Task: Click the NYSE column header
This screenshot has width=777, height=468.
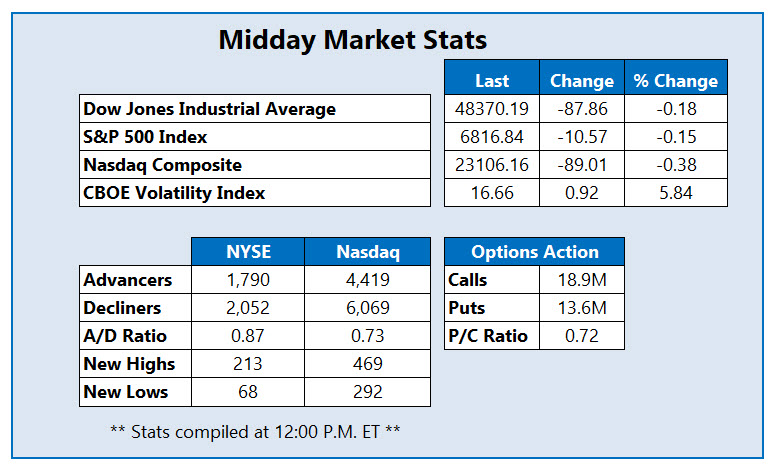Action: [x=249, y=252]
